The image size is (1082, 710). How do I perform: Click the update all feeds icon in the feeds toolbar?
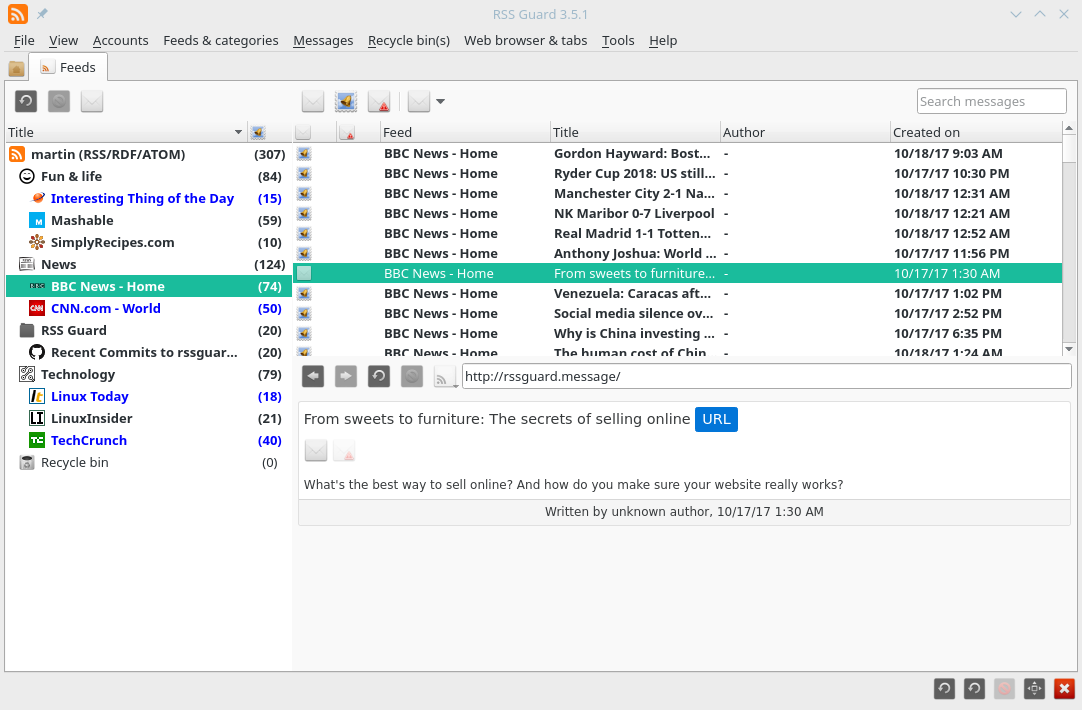pos(26,101)
